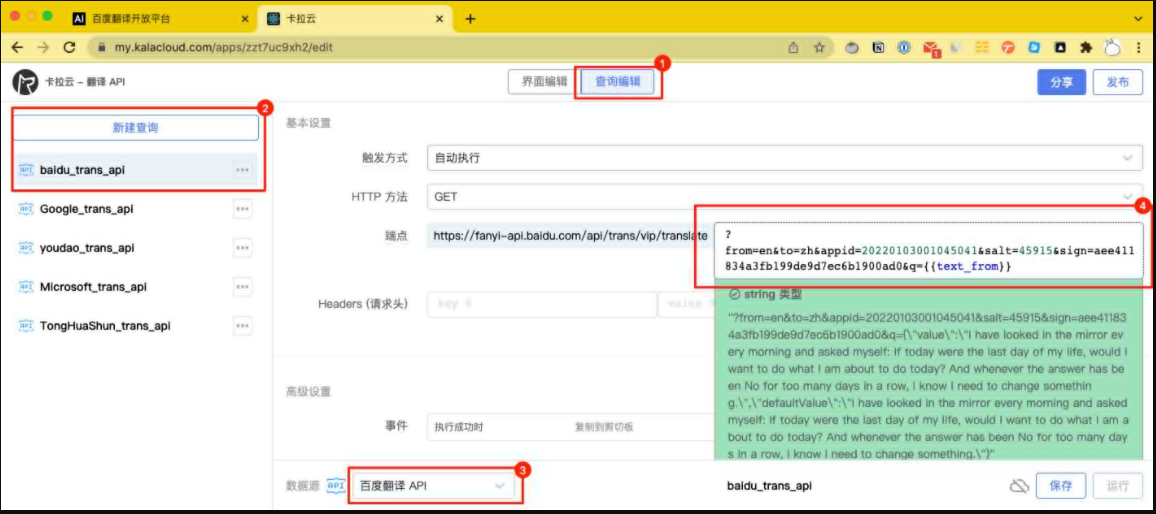Open the red mail extension with badge
This screenshot has width=1156, height=514.
coord(930,49)
